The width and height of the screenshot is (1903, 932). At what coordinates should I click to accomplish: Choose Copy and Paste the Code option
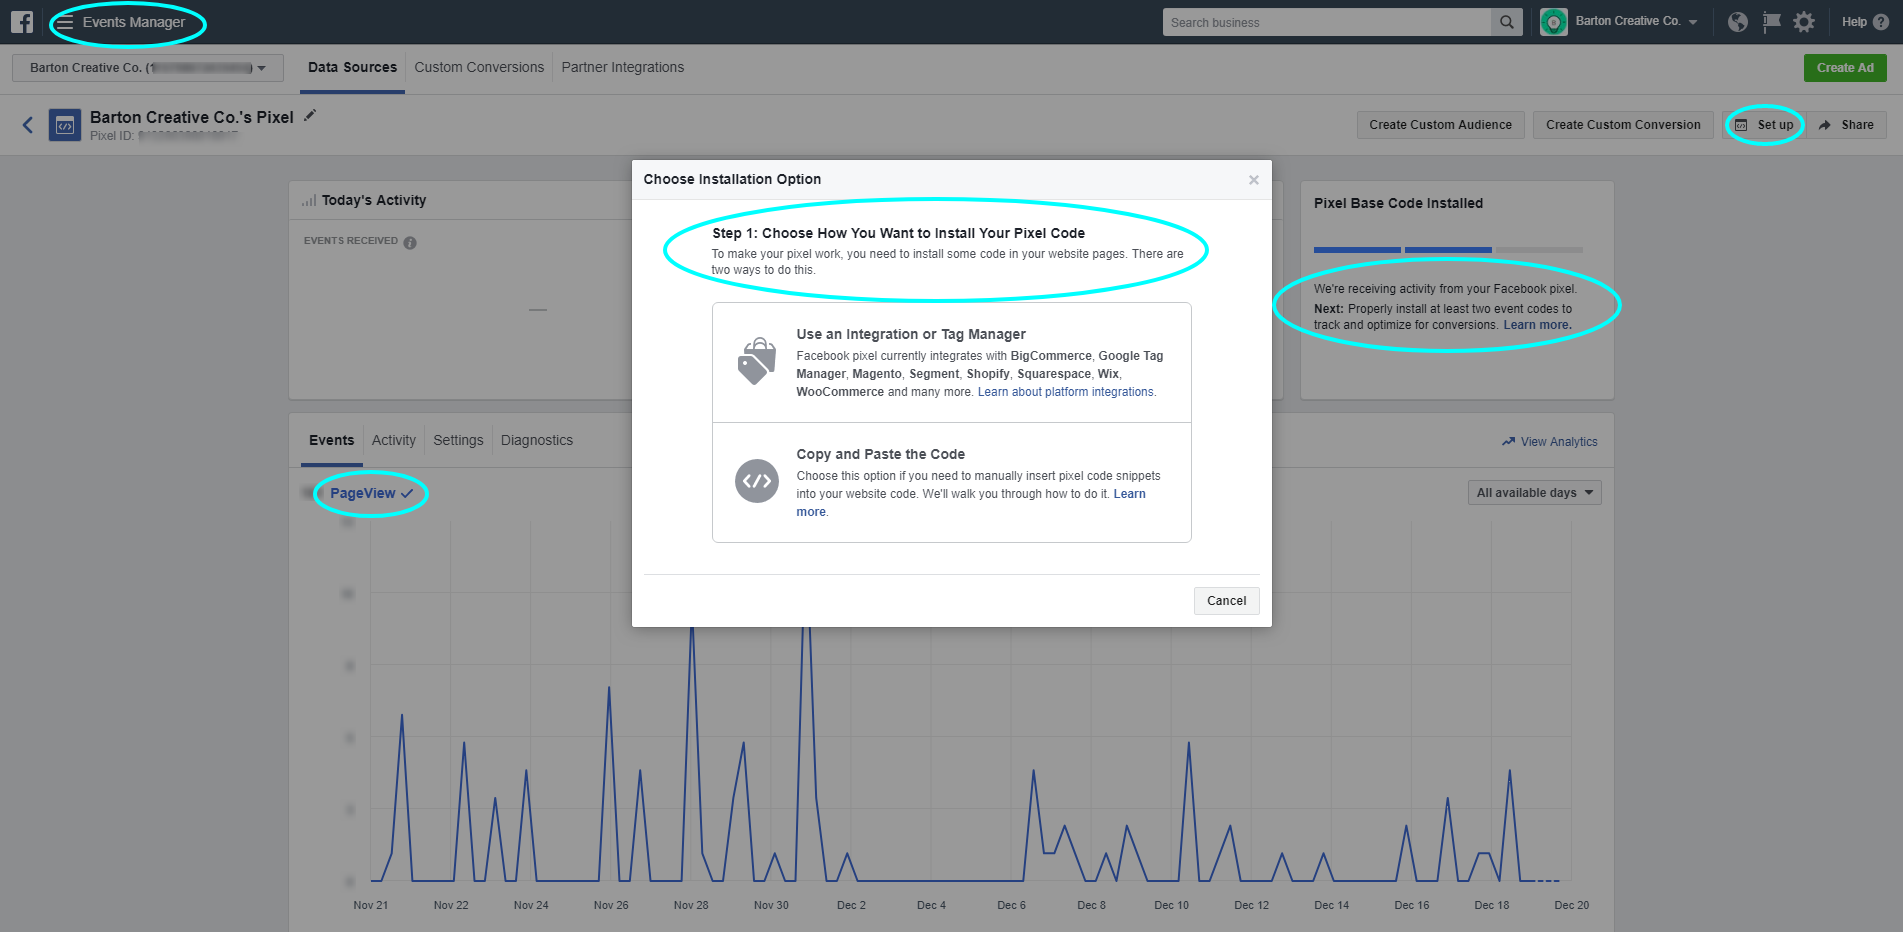[952, 483]
